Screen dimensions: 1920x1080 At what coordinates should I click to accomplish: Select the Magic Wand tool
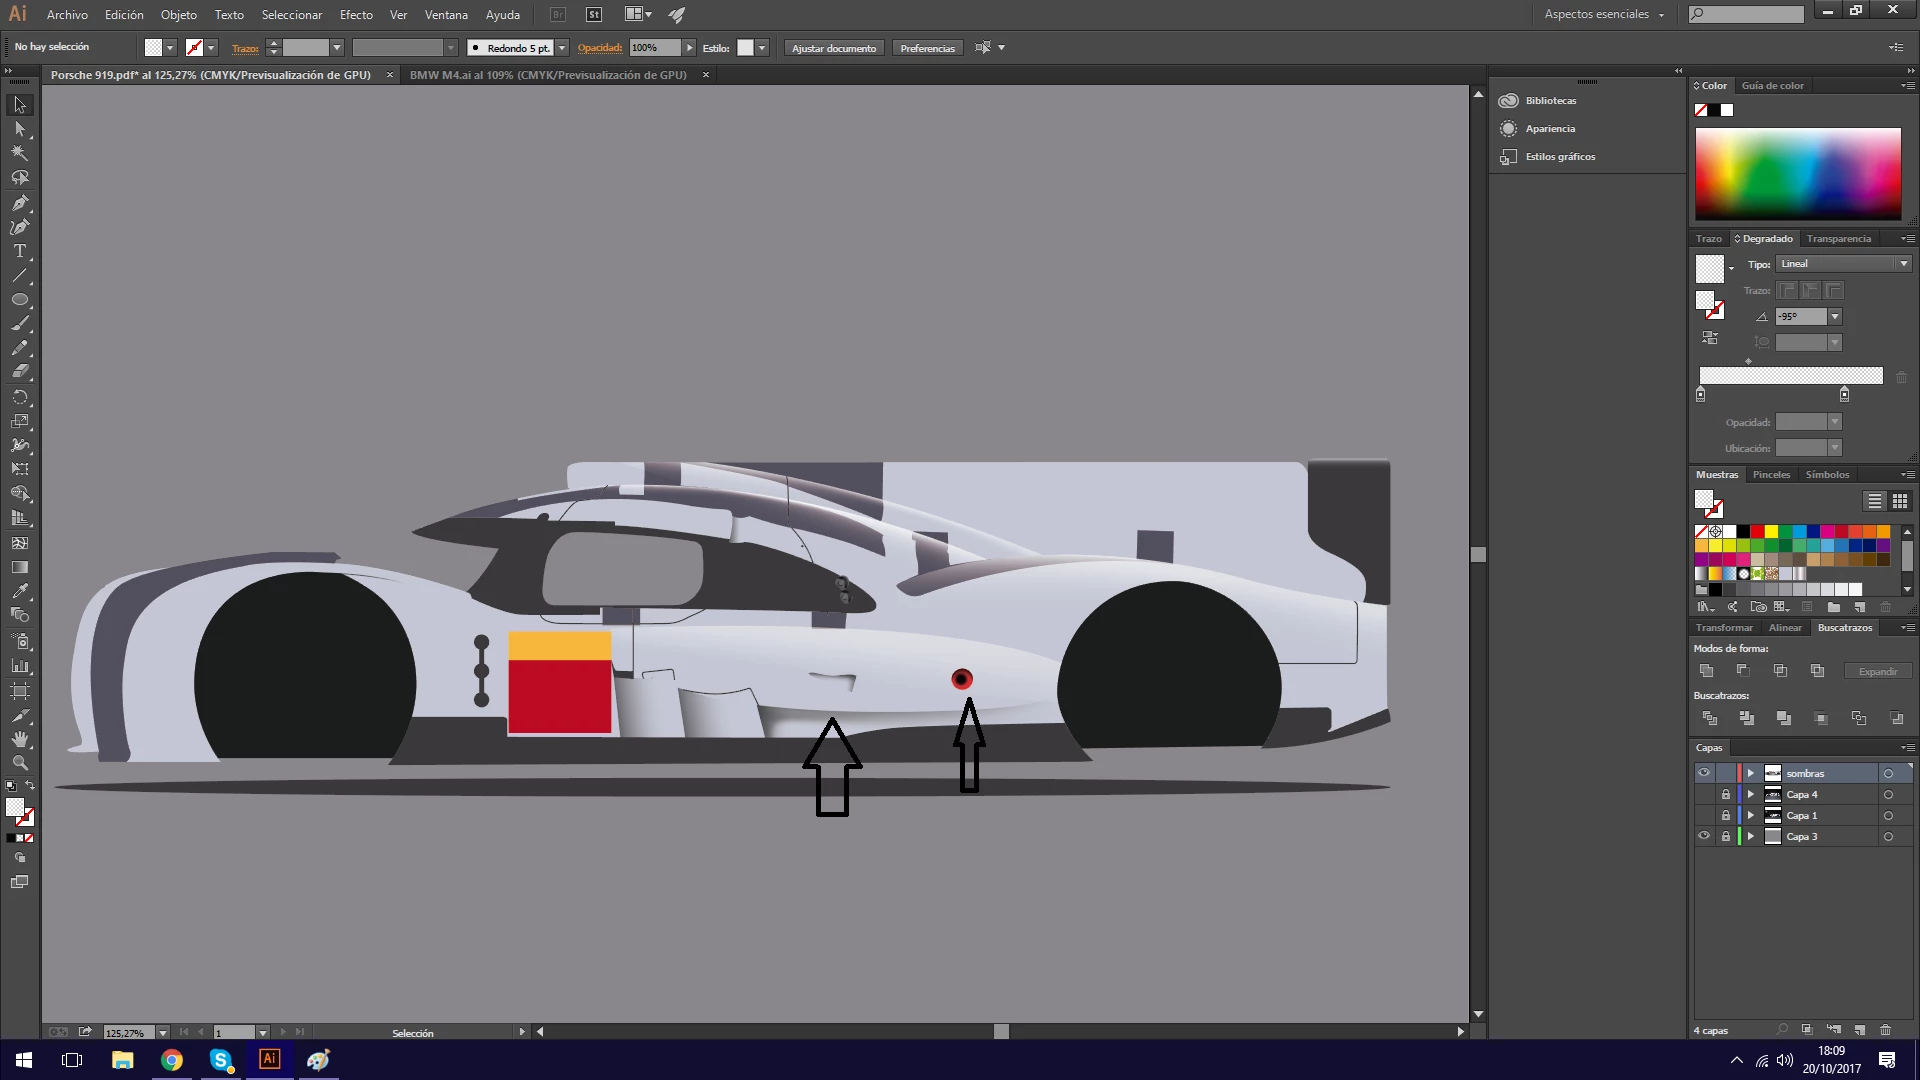pos(19,153)
